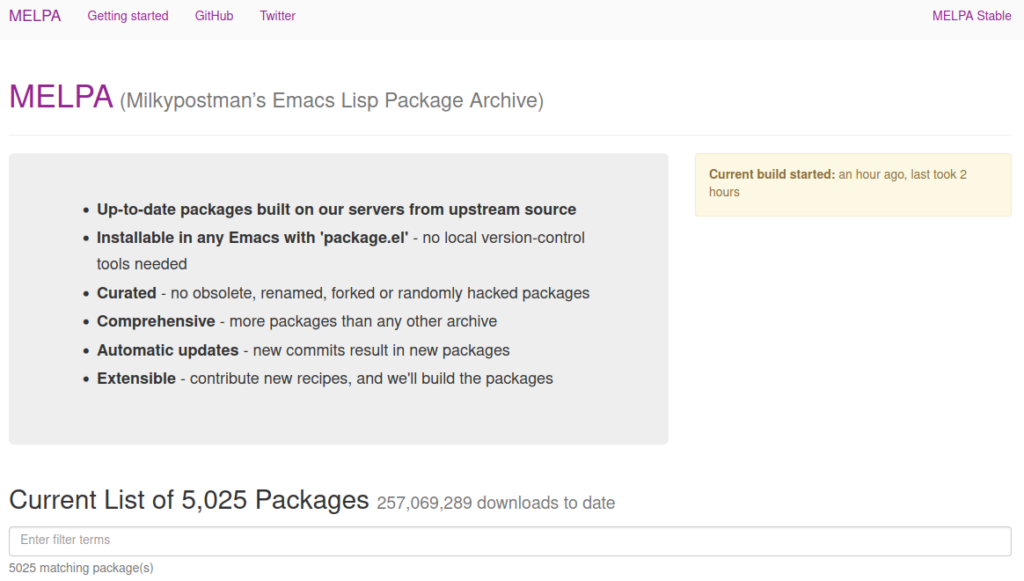This screenshot has height=581, width=1024.
Task: Visit the GitHub link in navbar
Action: (214, 16)
